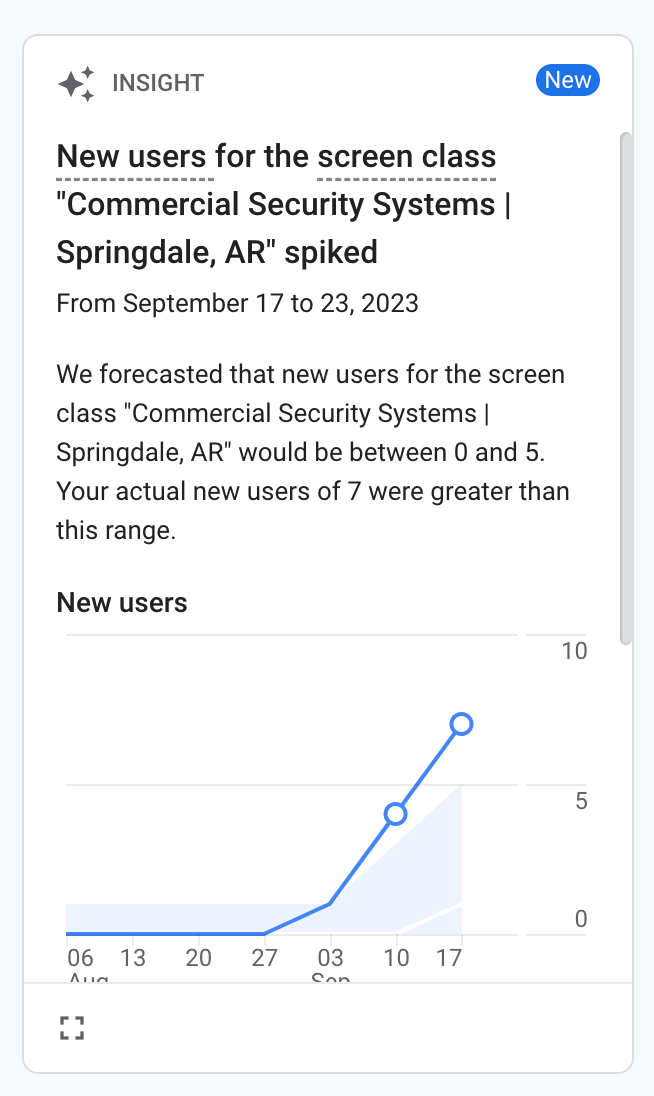
Task: Click the "5" value on the y-axis
Action: pos(581,801)
